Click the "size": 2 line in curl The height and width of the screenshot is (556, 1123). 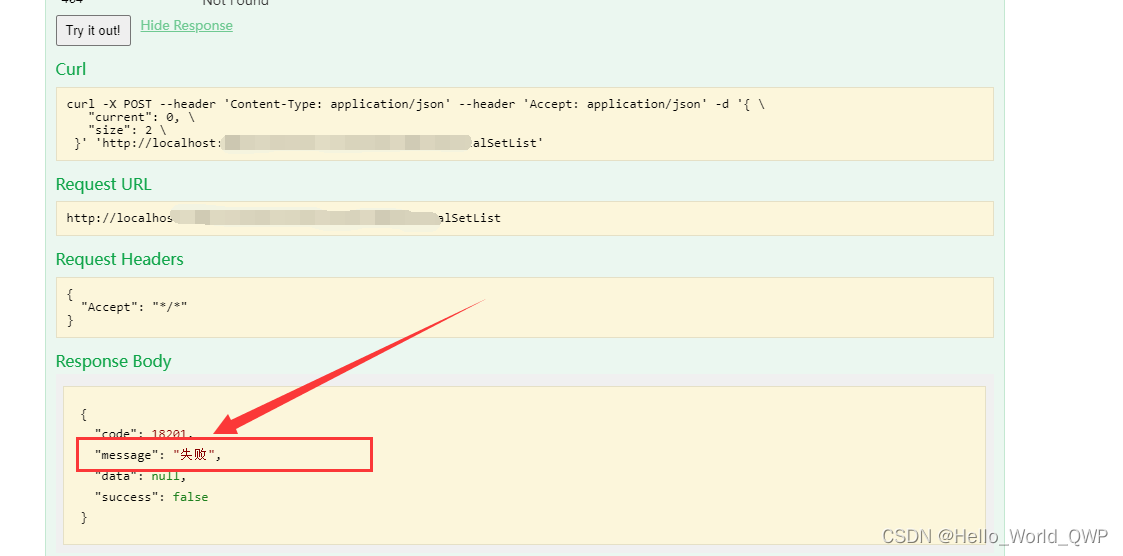click(127, 130)
